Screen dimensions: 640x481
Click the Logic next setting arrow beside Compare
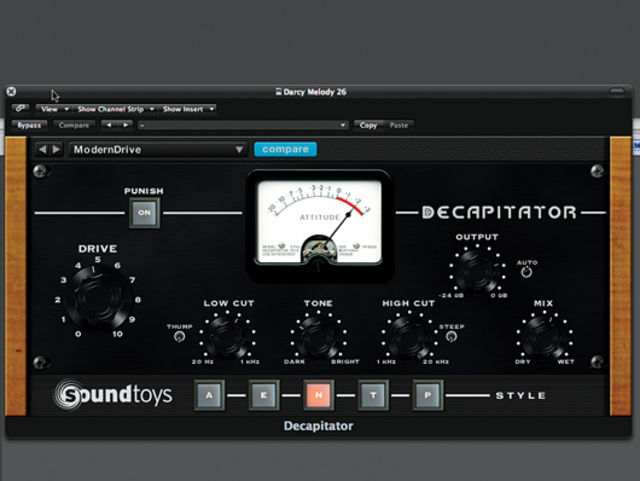tap(125, 125)
